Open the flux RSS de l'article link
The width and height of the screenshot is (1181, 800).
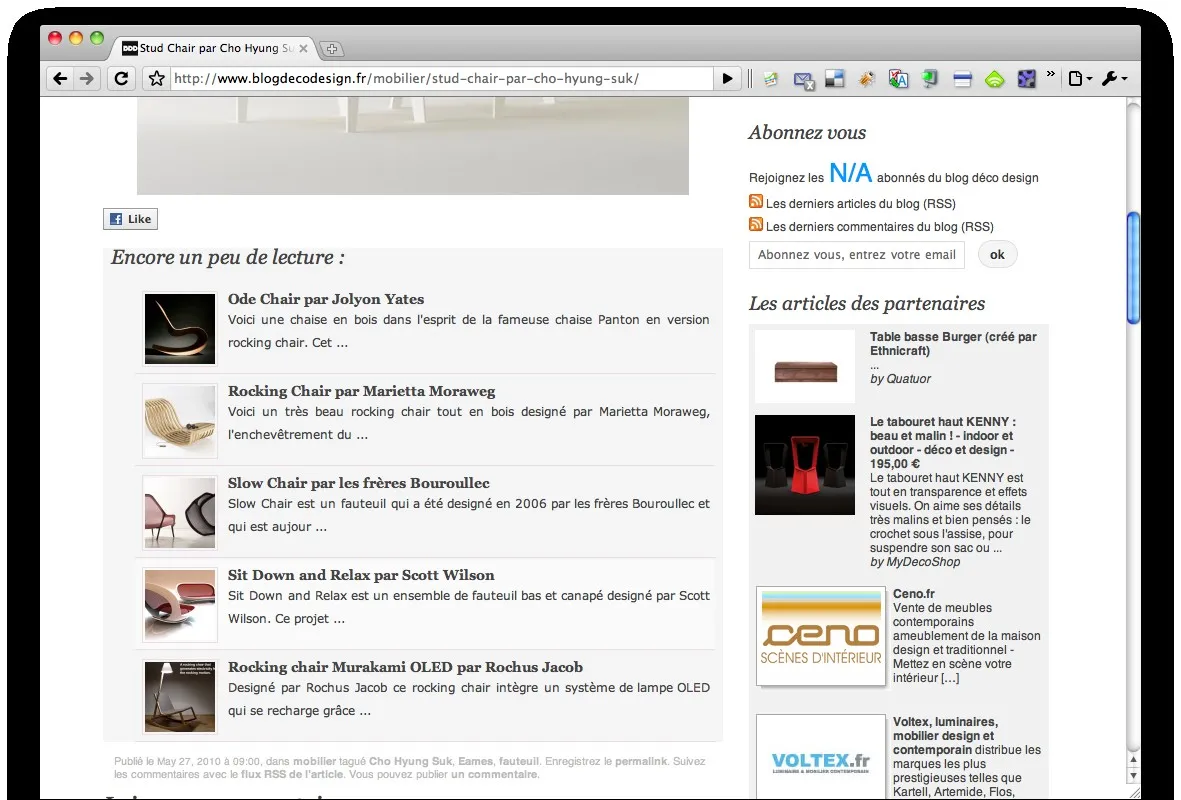pyautogui.click(x=291, y=774)
